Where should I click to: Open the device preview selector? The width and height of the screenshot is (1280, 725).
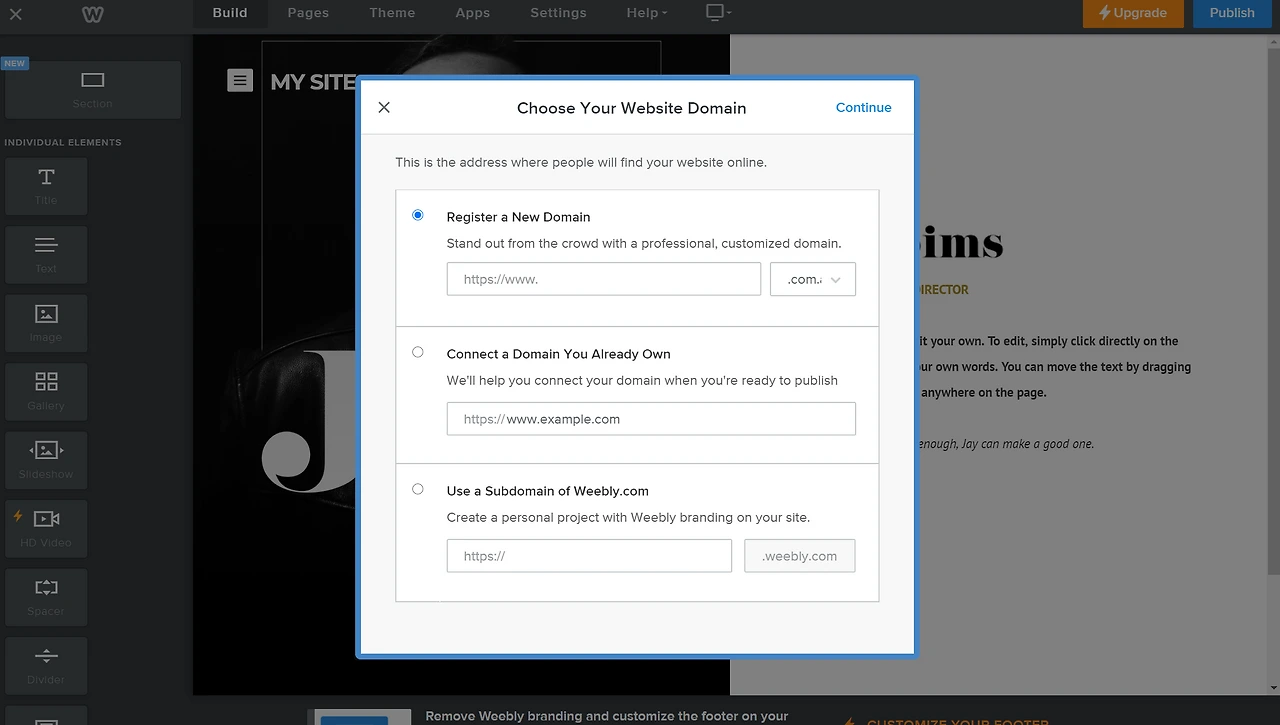(x=718, y=13)
